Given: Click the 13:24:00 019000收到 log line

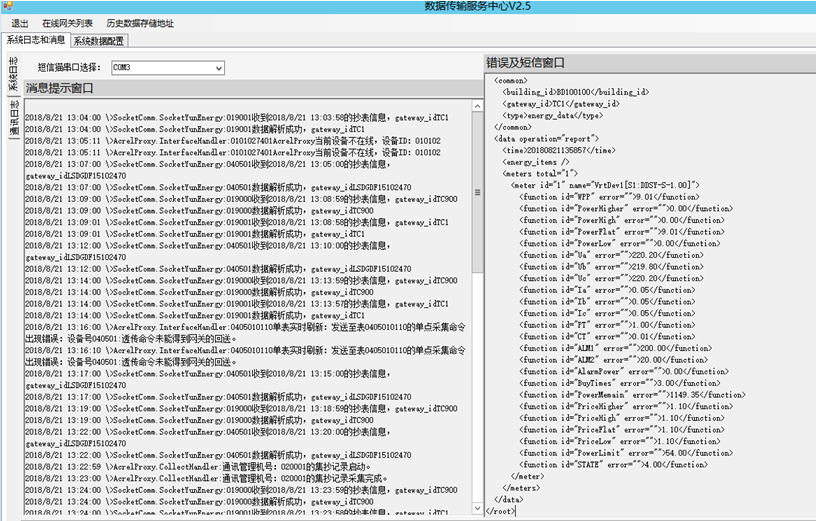Looking at the screenshot, I should (241, 490).
